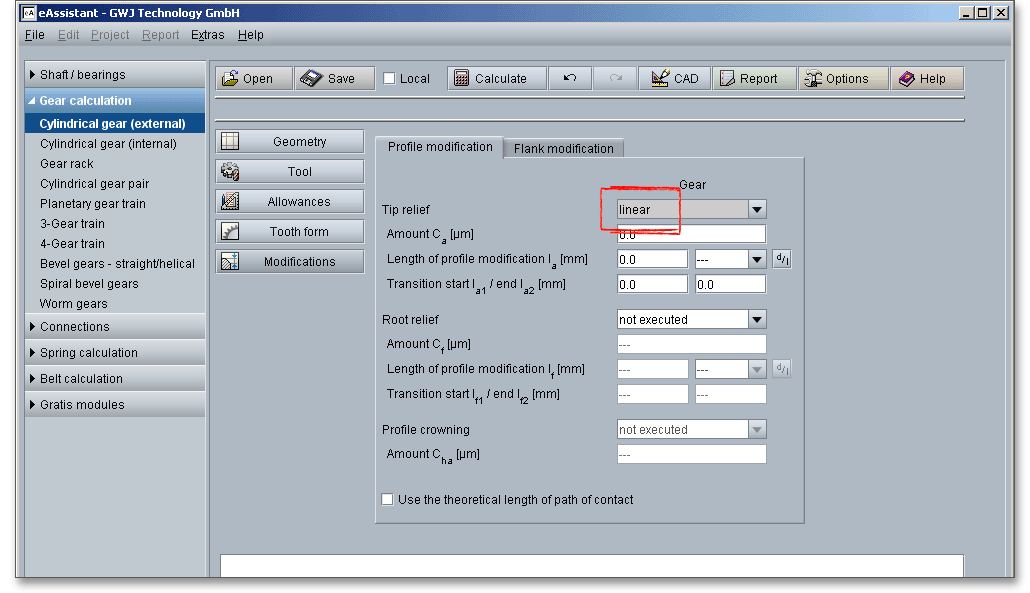Select Planetary gear train in sidebar
Viewport: 1030px width, 593px height.
pyautogui.click(x=93, y=204)
